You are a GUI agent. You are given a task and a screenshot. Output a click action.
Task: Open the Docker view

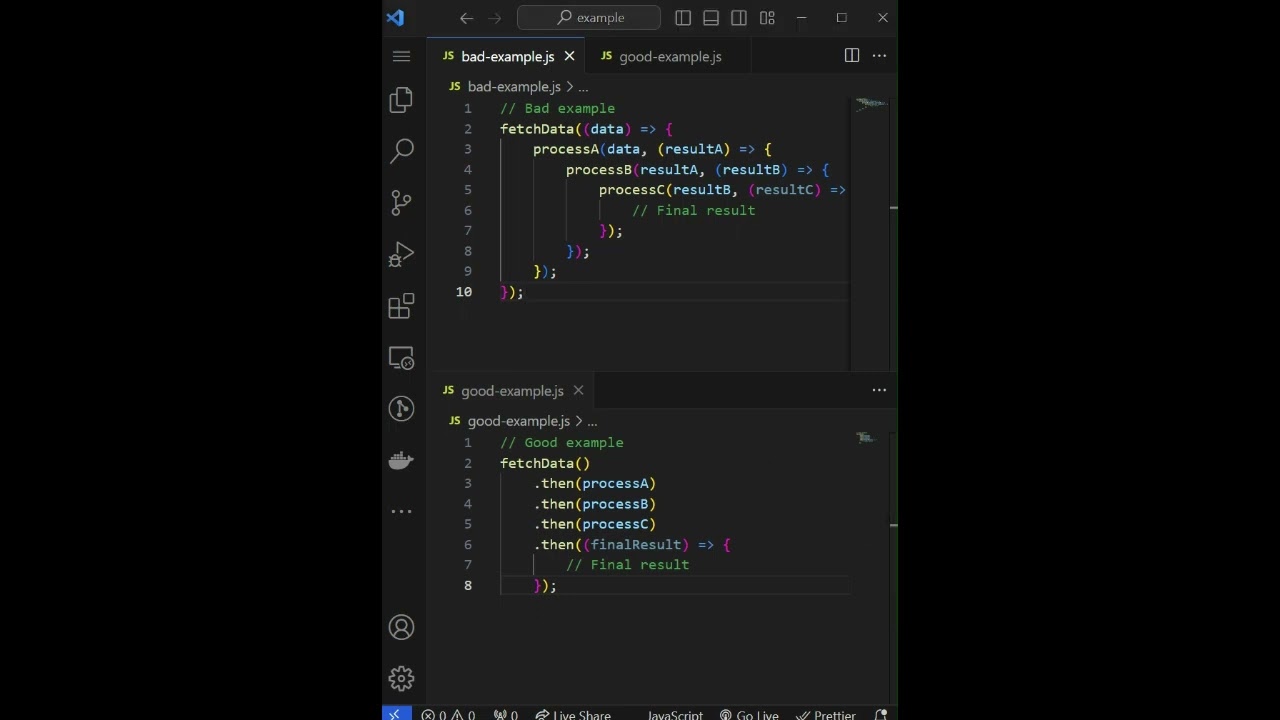tap(401, 460)
